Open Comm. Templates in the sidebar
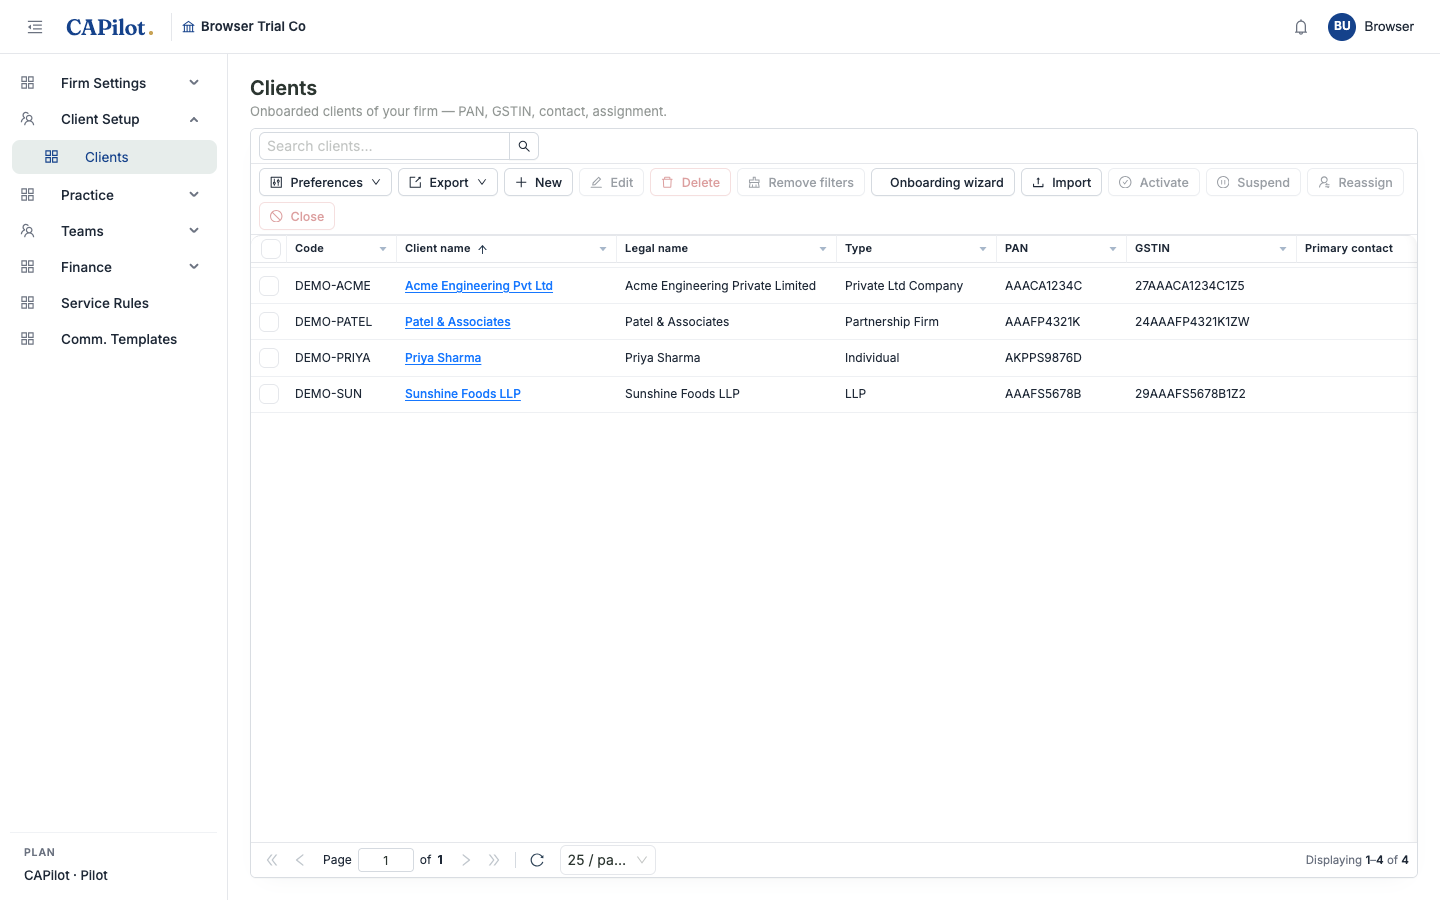The image size is (1440, 900). tap(114, 339)
